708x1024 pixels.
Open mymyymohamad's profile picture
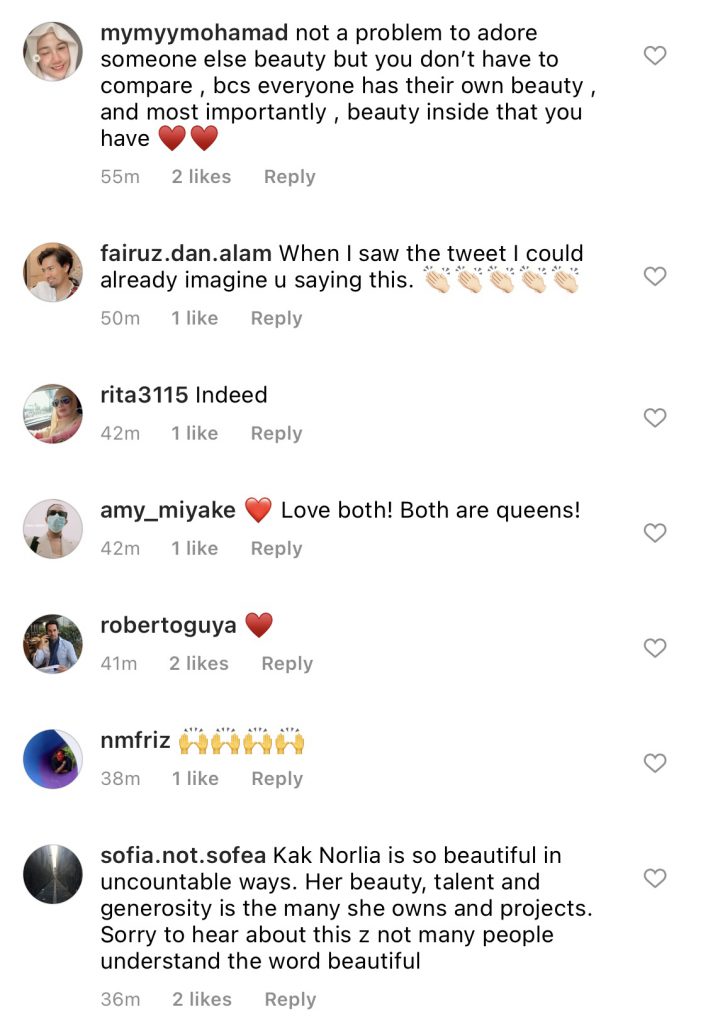point(52,51)
